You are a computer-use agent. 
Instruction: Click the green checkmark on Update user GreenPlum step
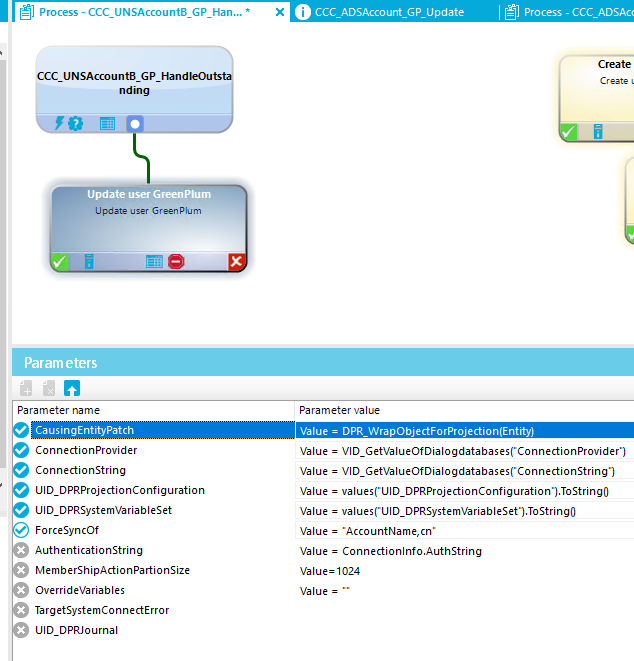click(x=59, y=262)
